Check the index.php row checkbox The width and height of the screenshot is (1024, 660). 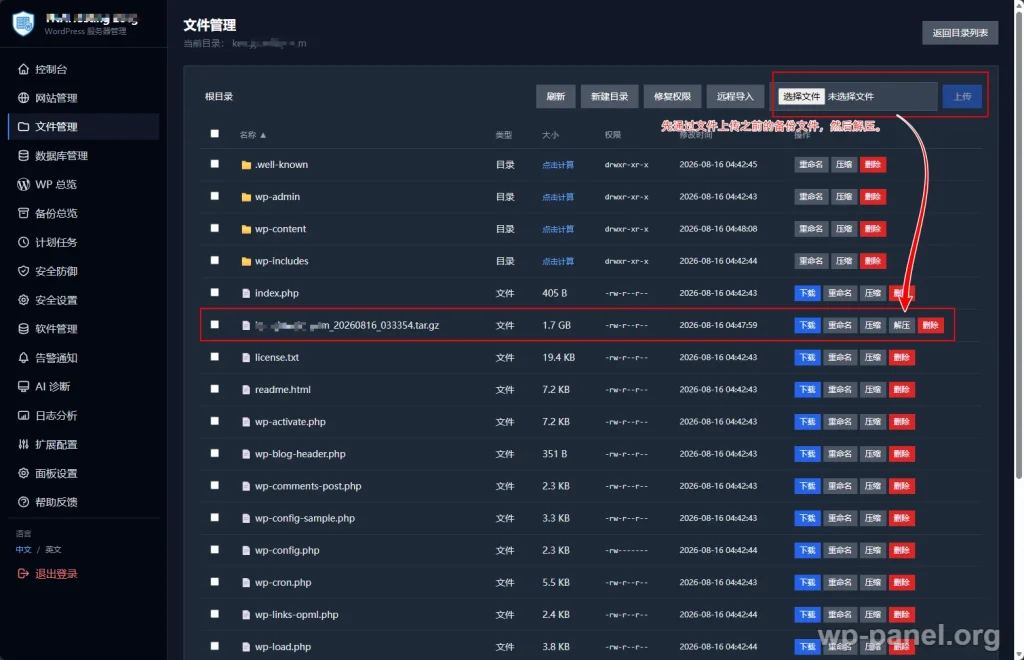click(x=215, y=292)
